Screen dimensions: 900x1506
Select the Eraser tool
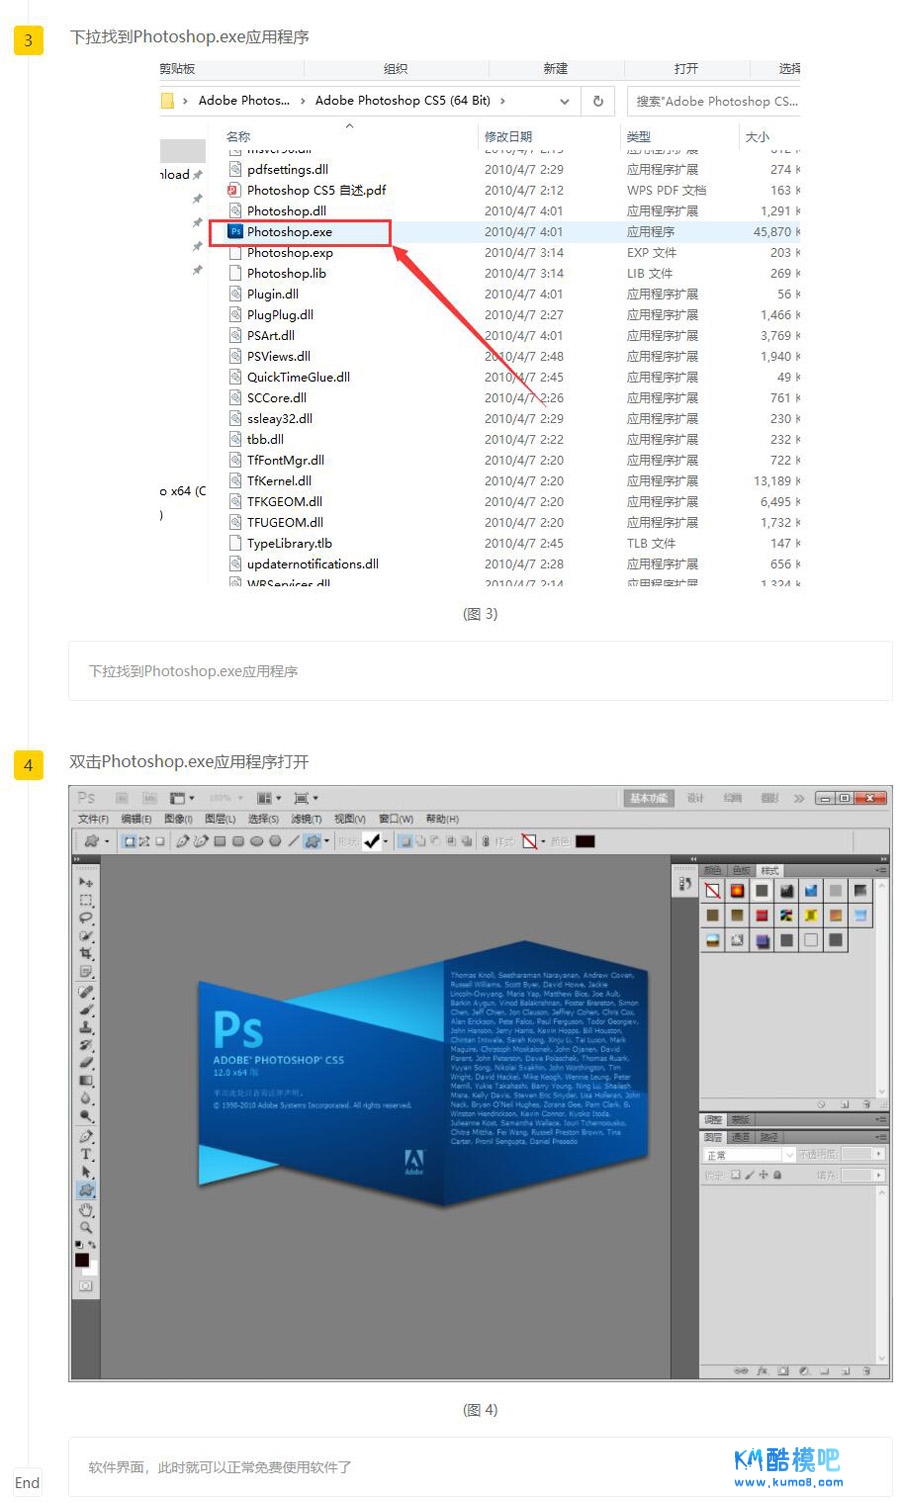(86, 1063)
